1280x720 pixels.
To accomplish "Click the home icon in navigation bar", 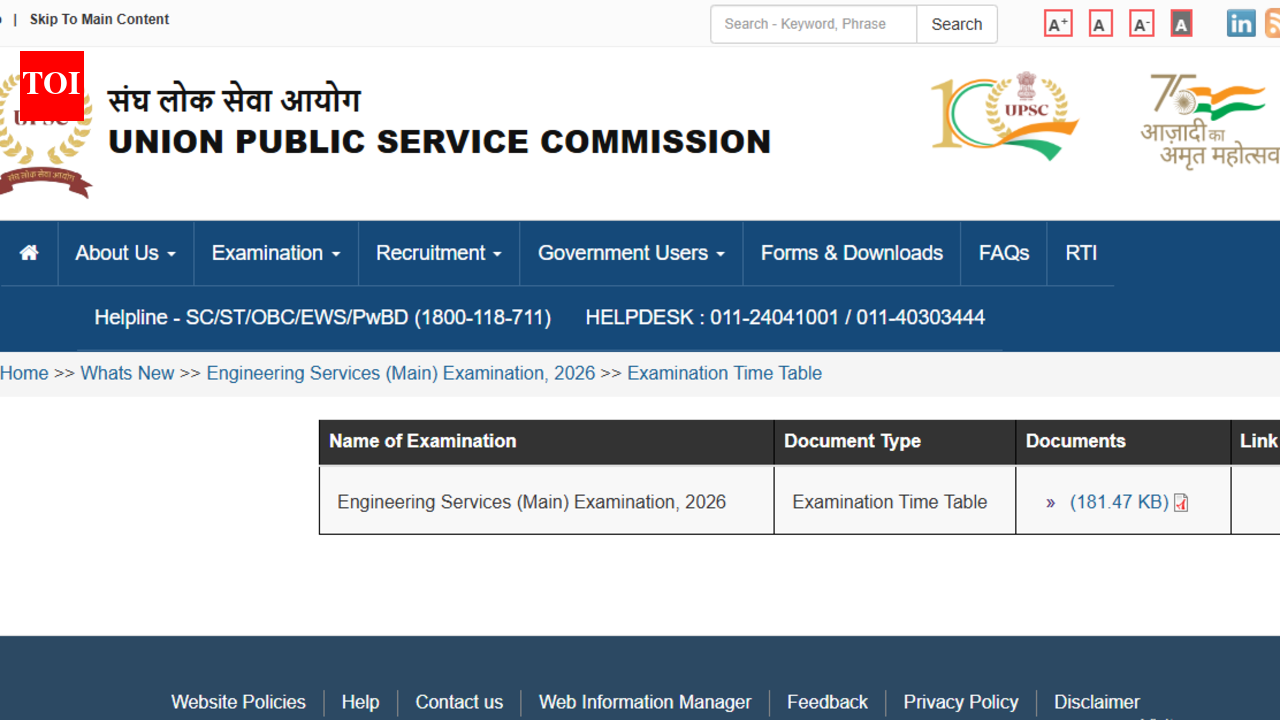I will 29,253.
